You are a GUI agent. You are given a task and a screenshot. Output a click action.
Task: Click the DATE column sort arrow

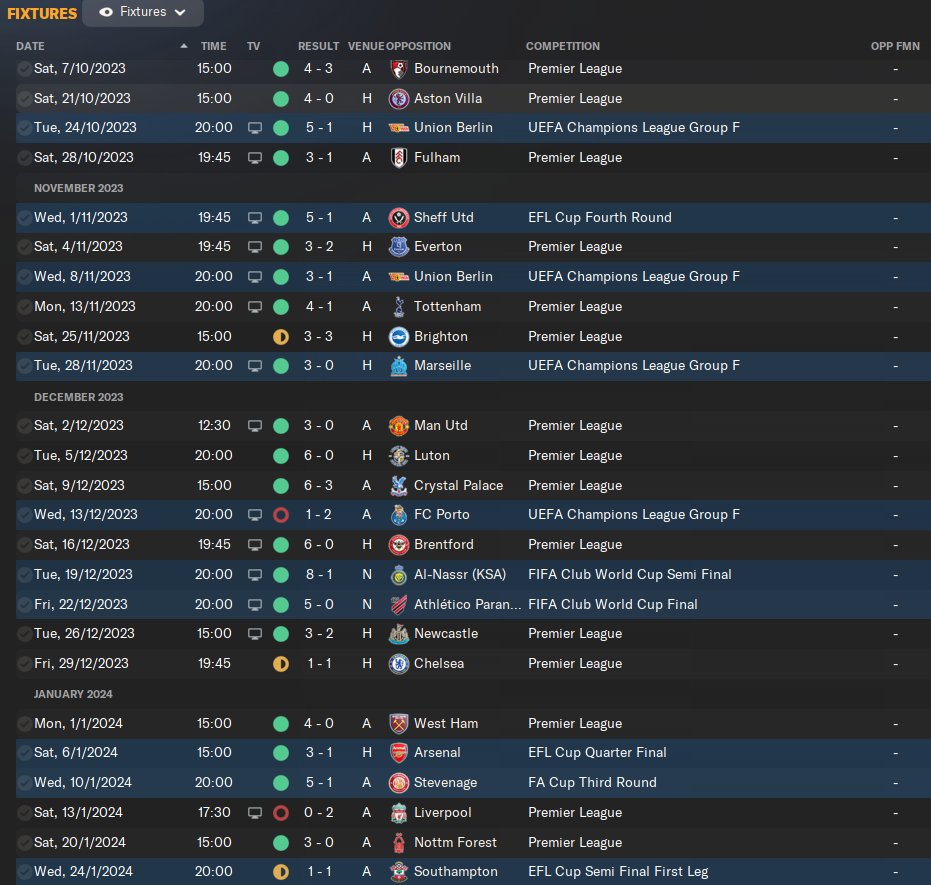(x=183, y=46)
